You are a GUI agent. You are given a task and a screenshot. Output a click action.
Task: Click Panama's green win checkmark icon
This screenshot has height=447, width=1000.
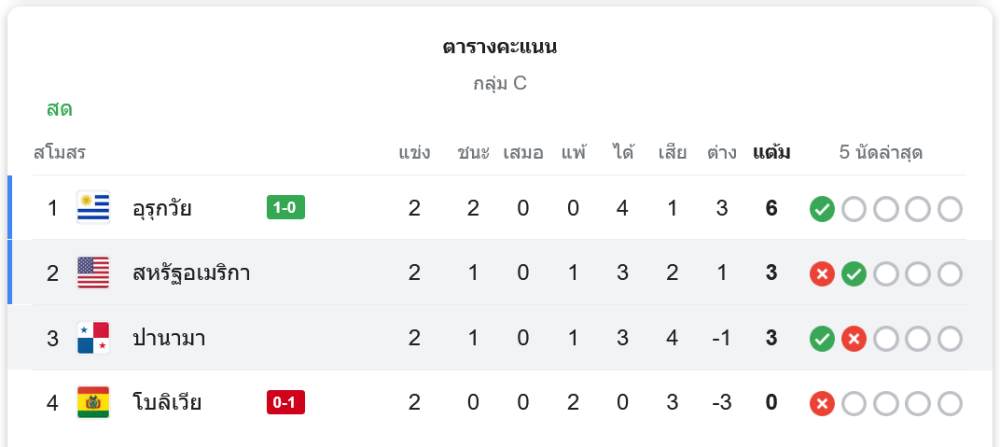[x=822, y=339]
